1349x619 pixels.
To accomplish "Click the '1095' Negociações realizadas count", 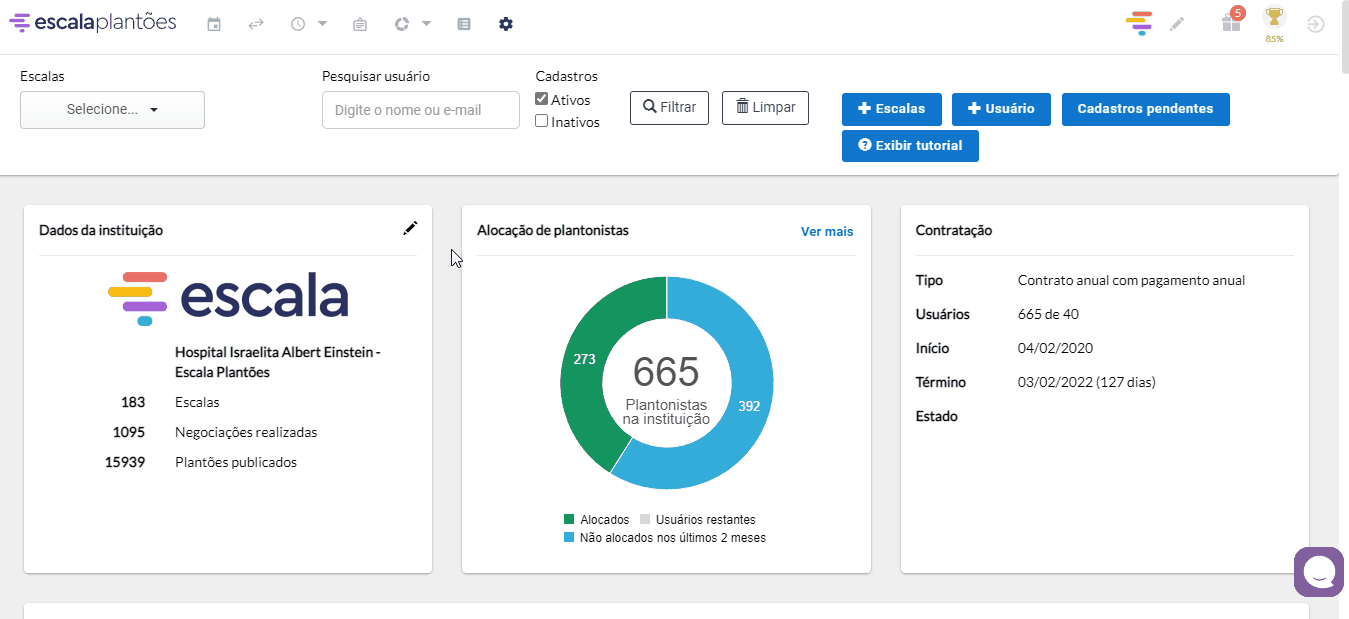I will [x=129, y=432].
